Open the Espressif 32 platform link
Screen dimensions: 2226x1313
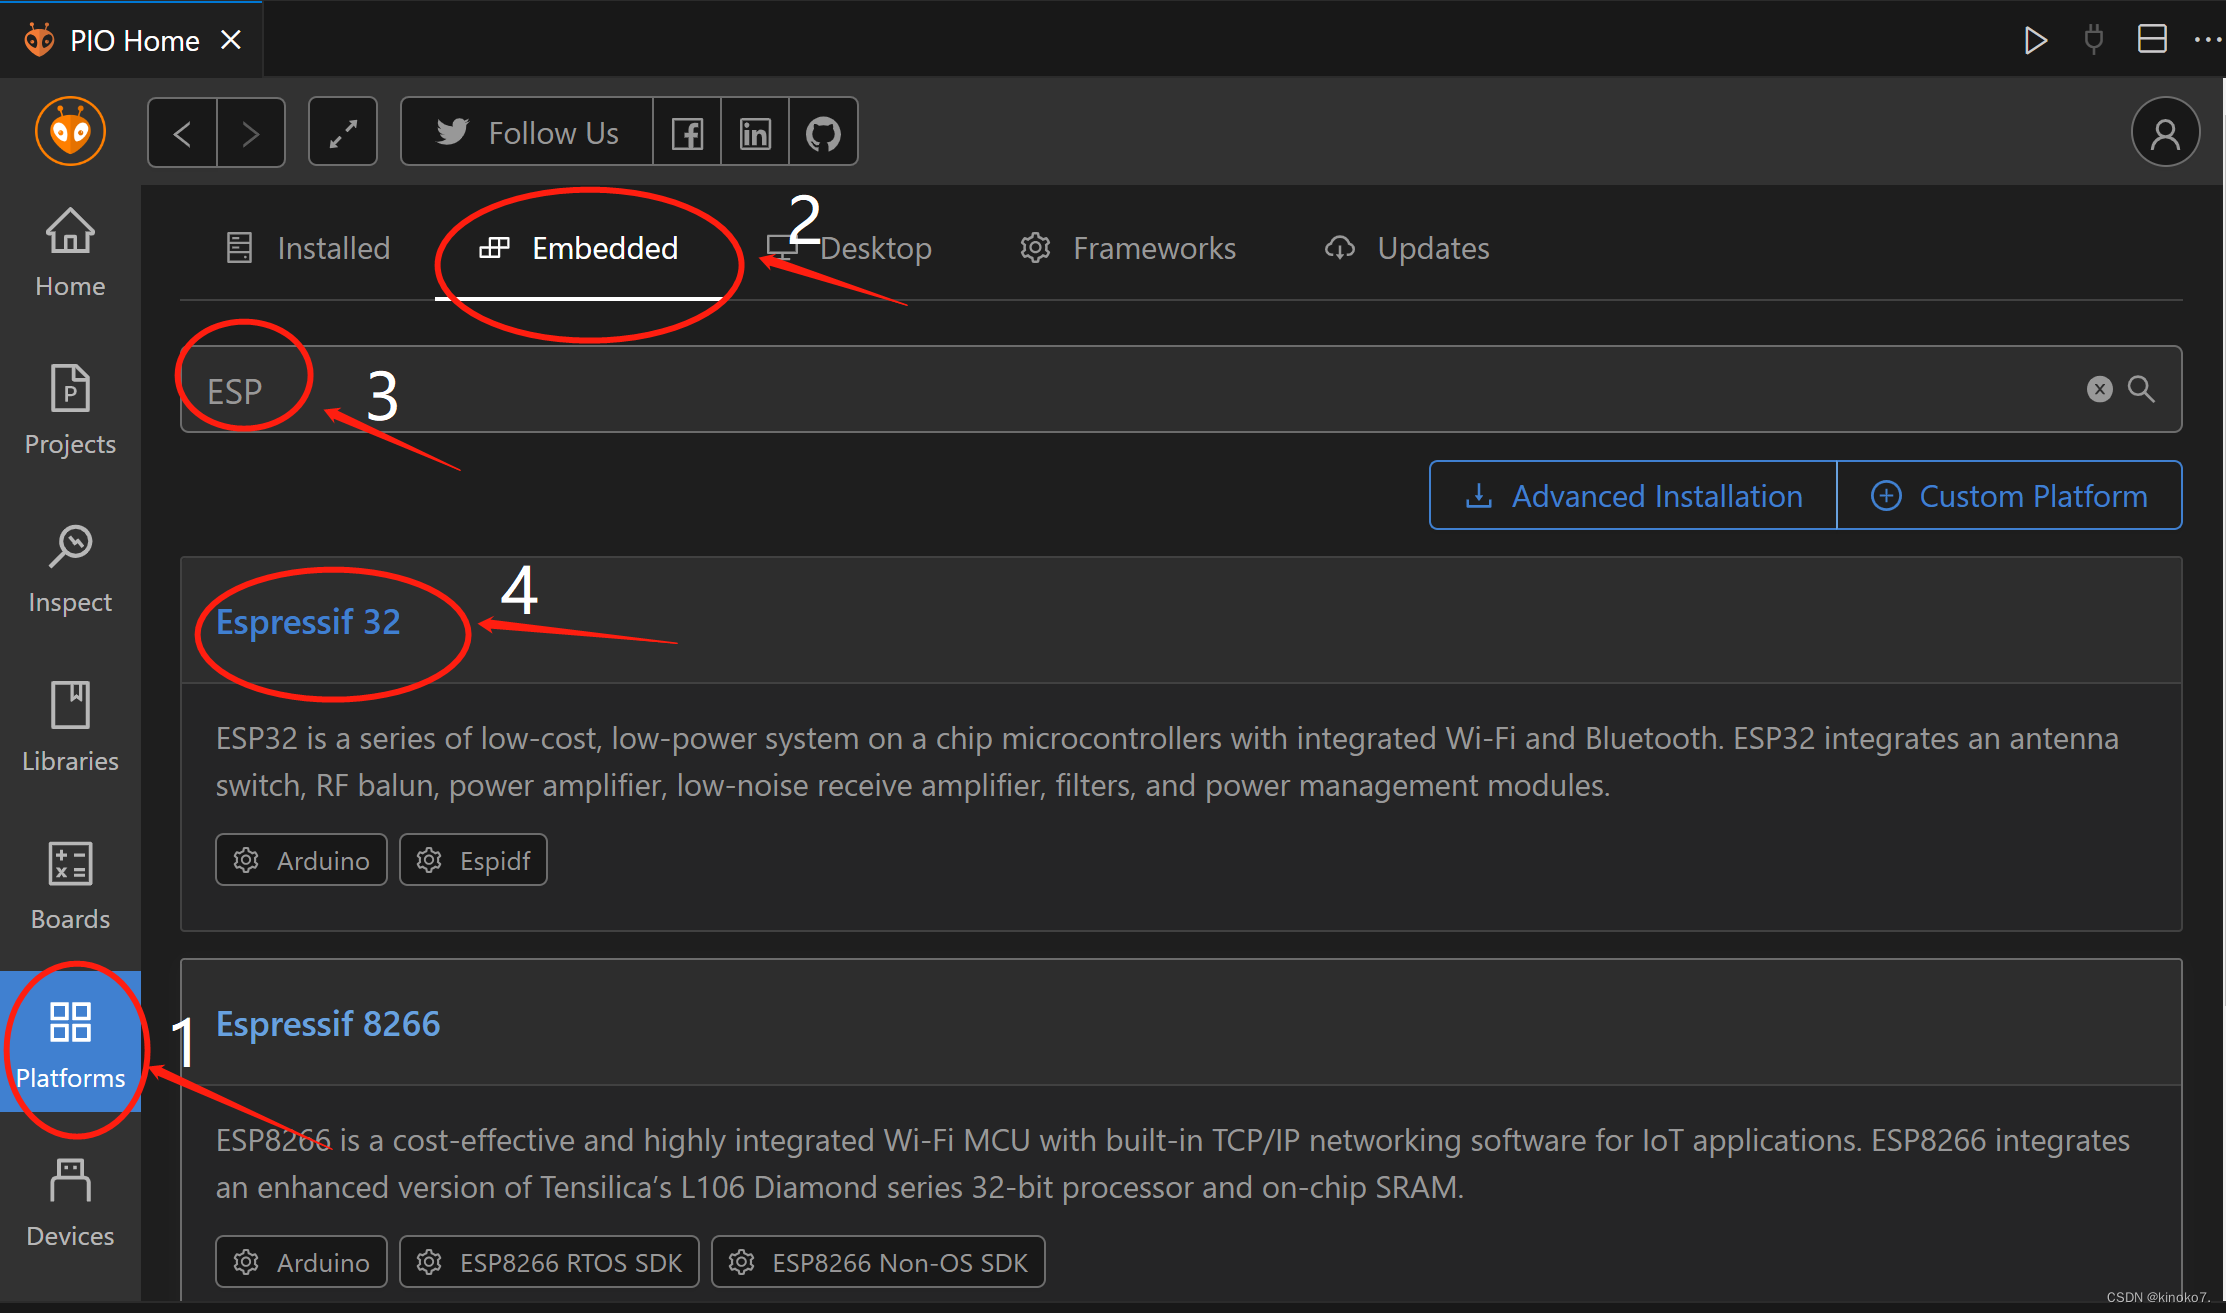308,622
